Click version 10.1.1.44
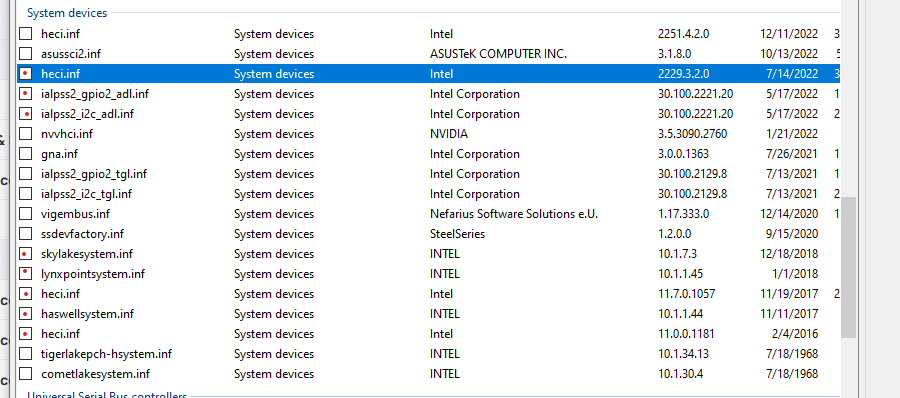The width and height of the screenshot is (900, 398). pyautogui.click(x=680, y=314)
